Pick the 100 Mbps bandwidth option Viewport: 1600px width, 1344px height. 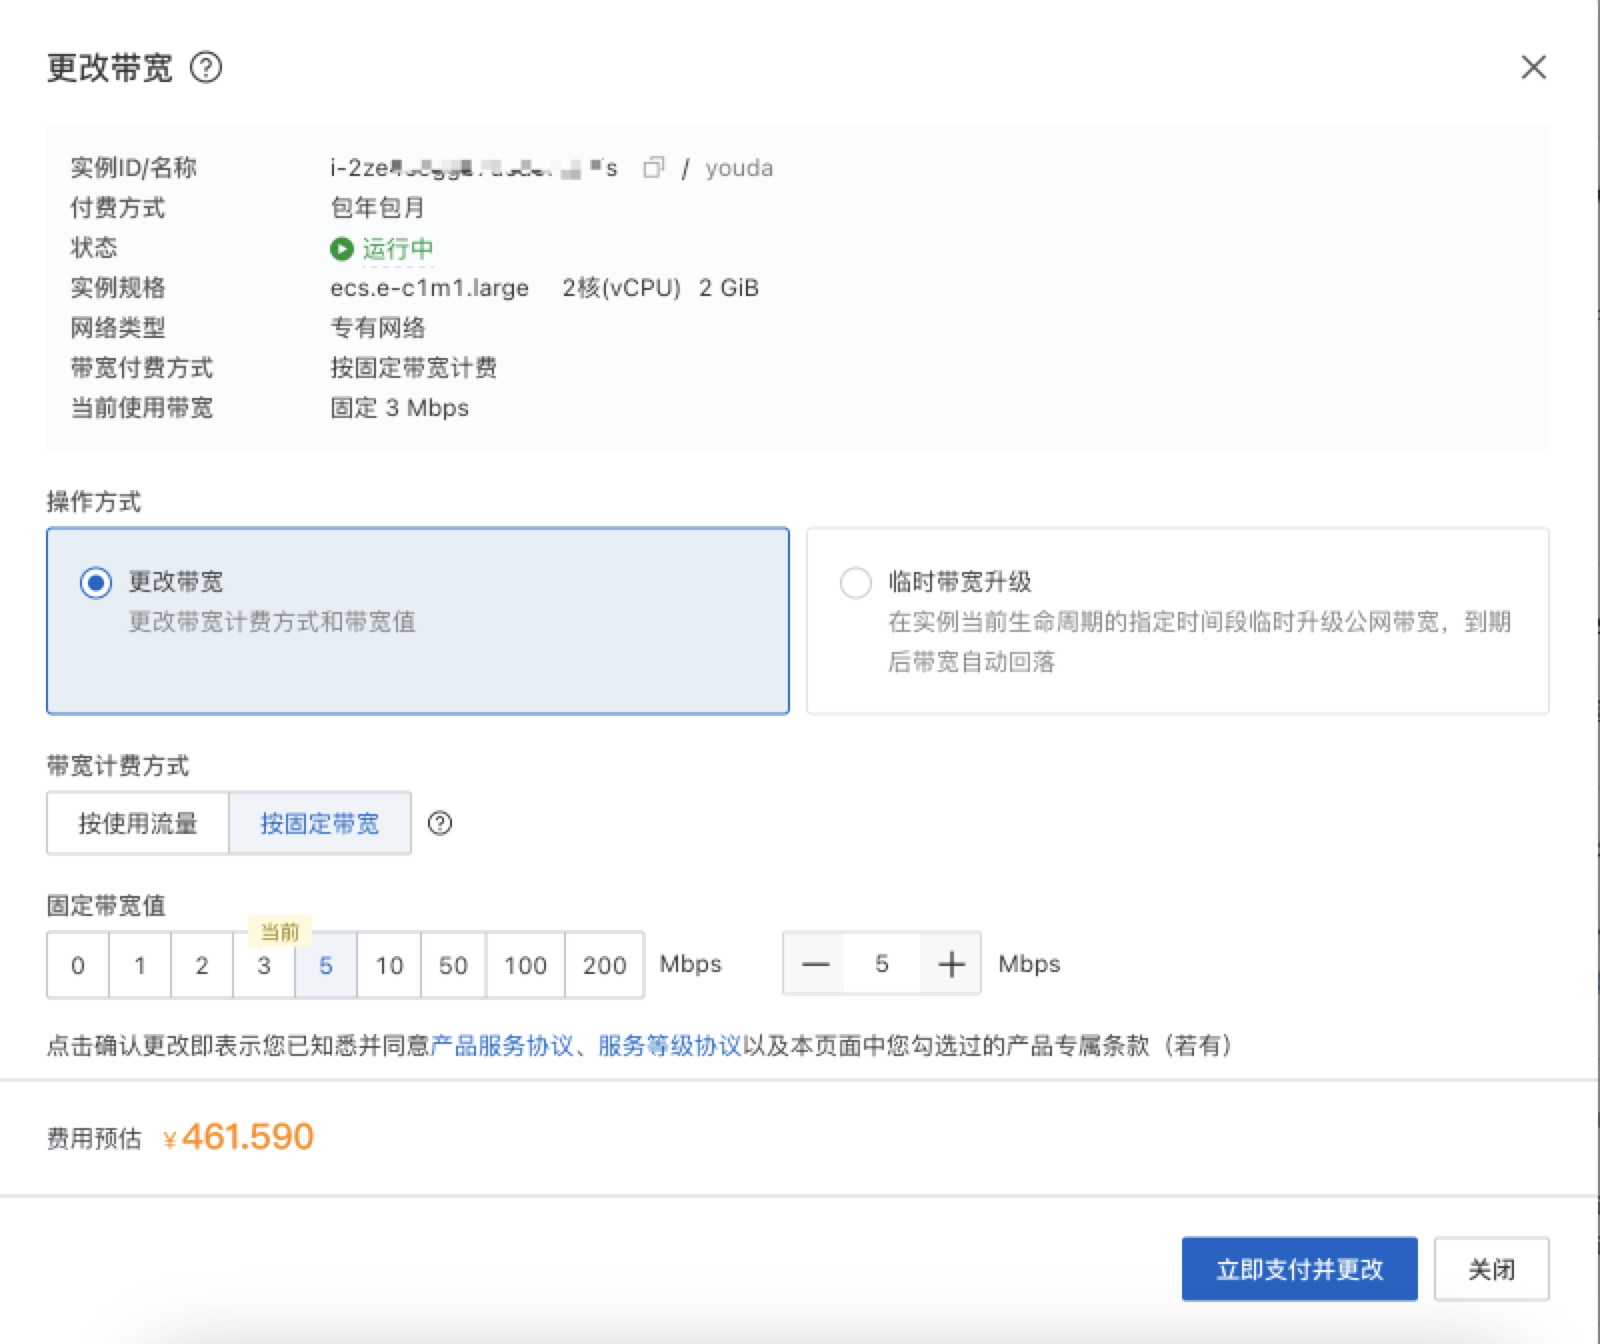click(525, 965)
